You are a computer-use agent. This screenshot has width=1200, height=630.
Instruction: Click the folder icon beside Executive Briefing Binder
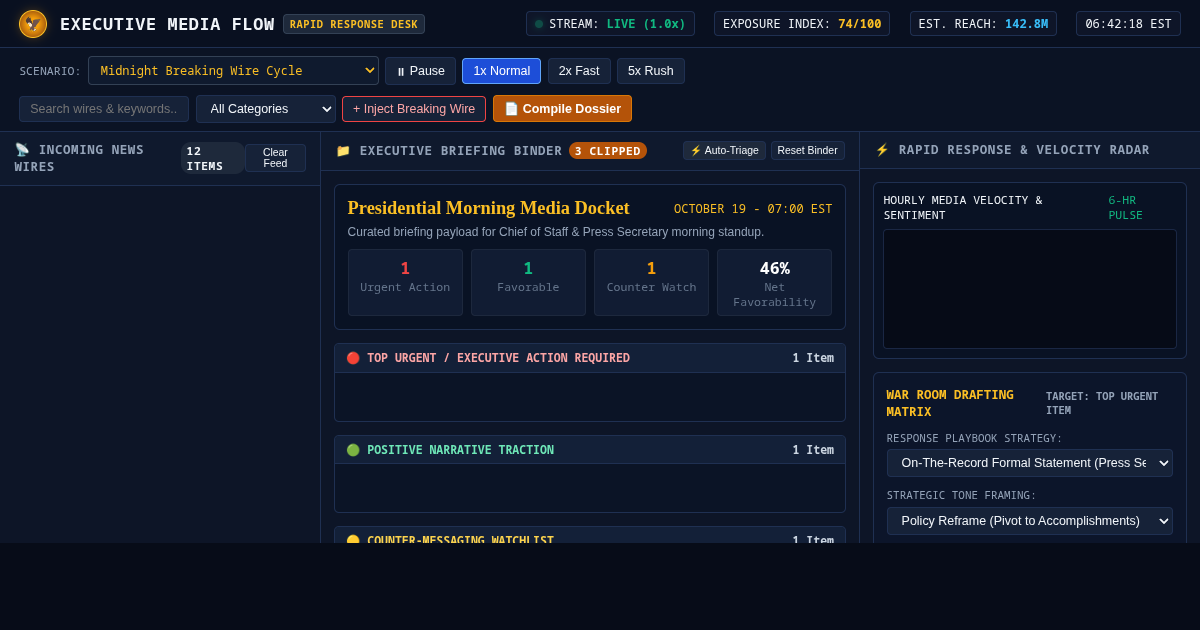coord(343,151)
